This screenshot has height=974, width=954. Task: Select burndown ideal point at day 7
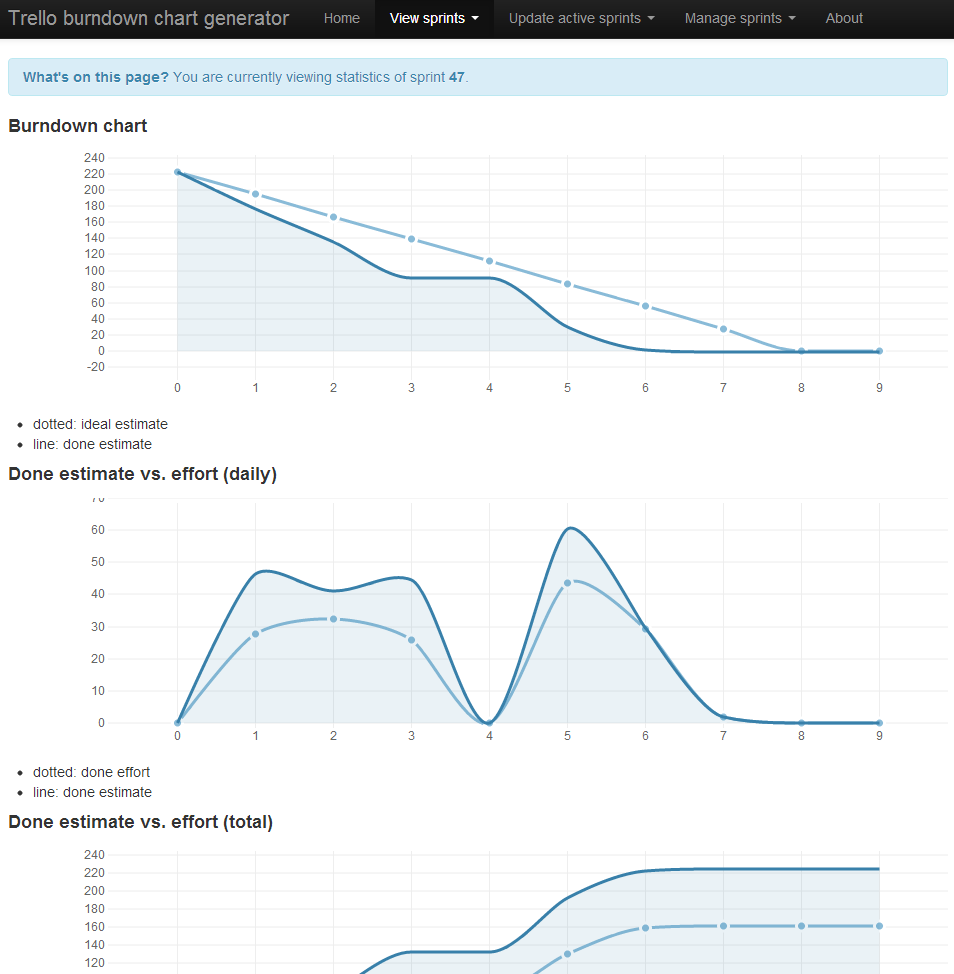[x=723, y=329]
